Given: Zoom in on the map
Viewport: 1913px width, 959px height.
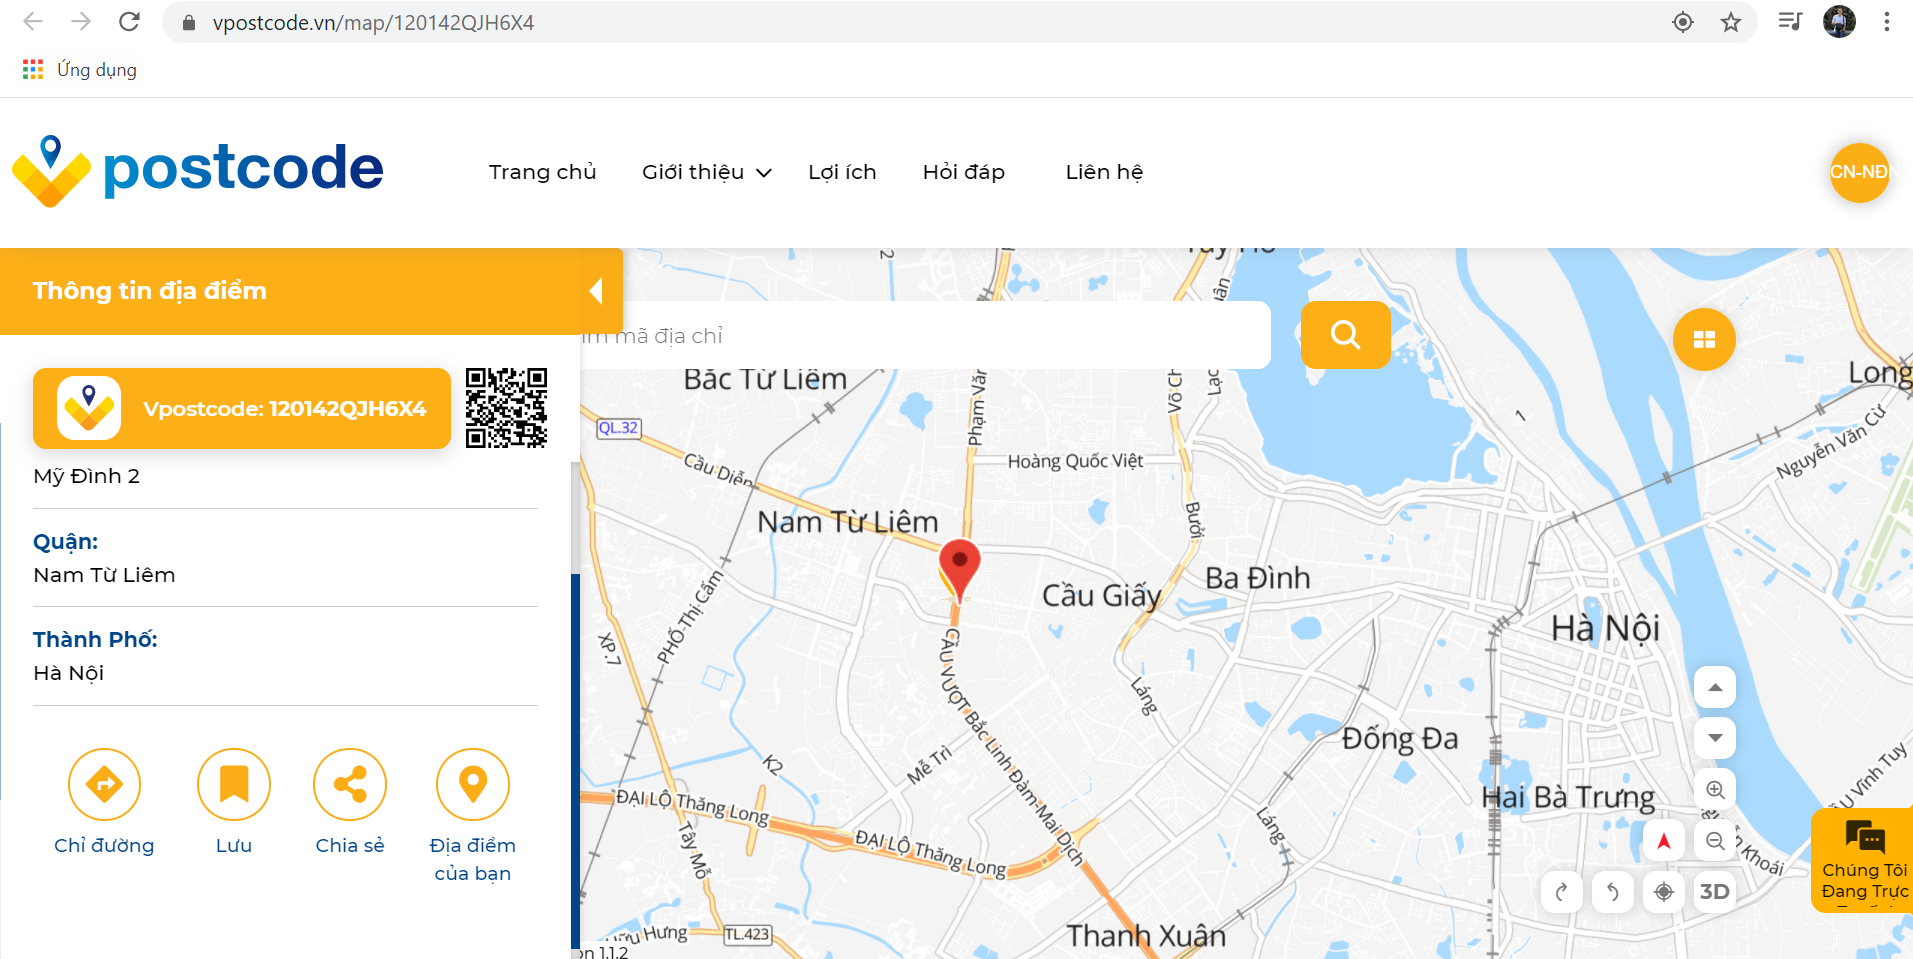Looking at the screenshot, I should coord(1715,789).
